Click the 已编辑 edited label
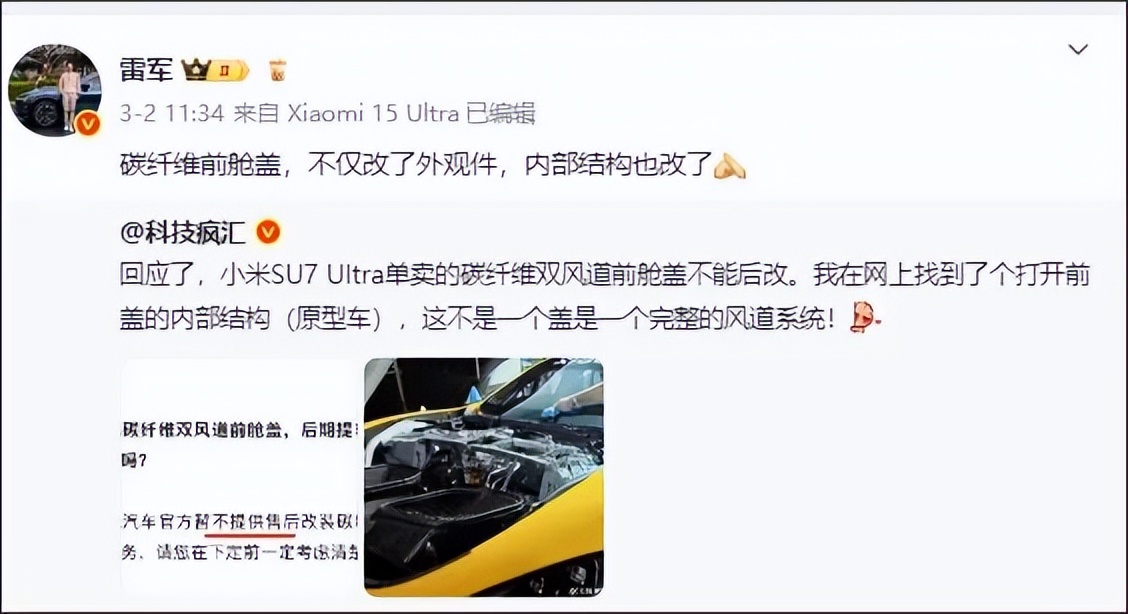 [x=501, y=114]
